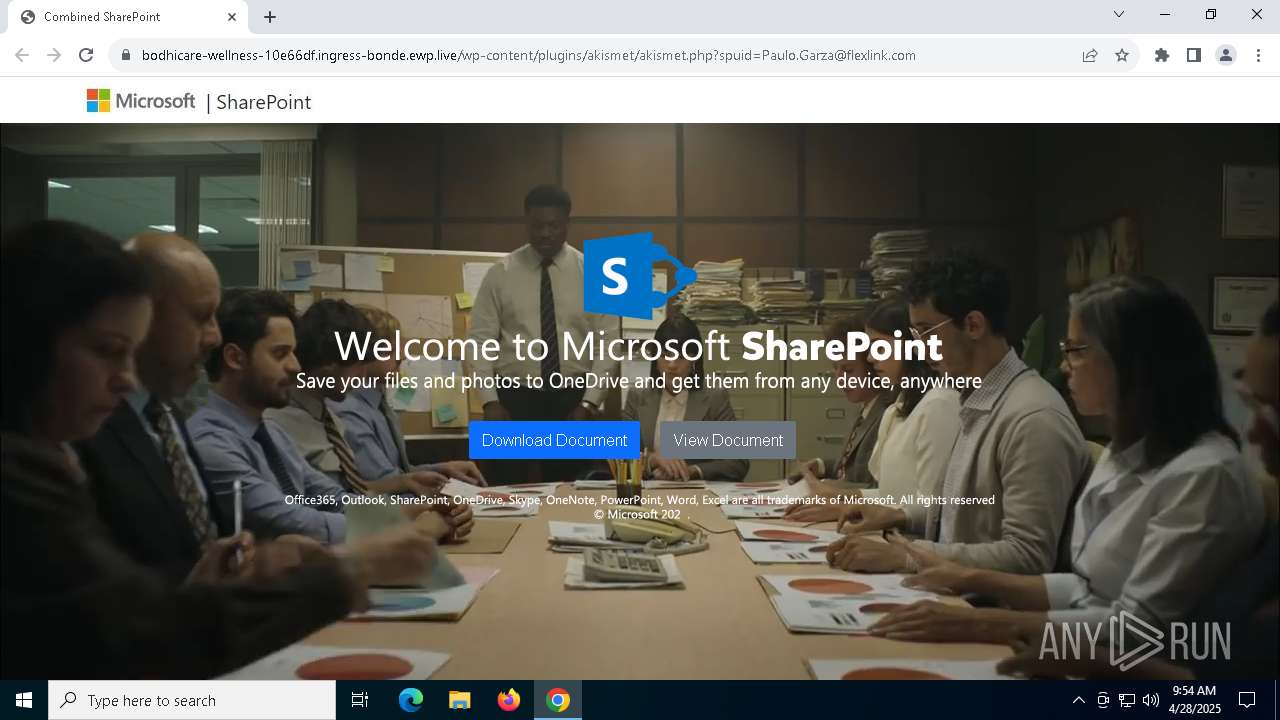Open the Windows Start menu
This screenshot has width=1280, height=720.
tap(24, 700)
